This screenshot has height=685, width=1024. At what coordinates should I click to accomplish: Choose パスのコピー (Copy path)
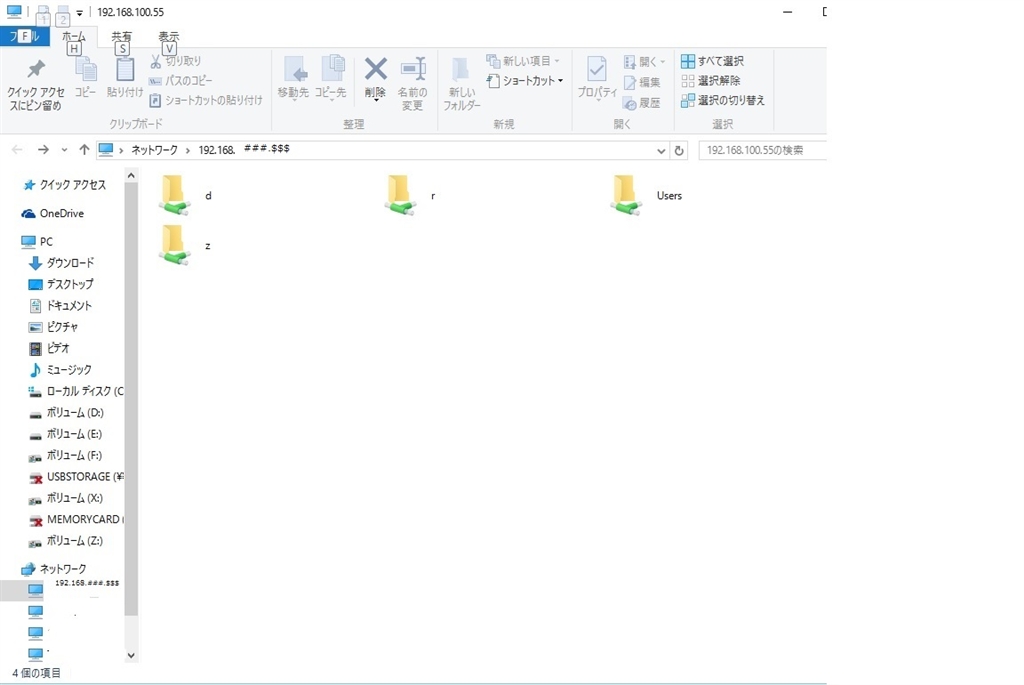[x=180, y=81]
